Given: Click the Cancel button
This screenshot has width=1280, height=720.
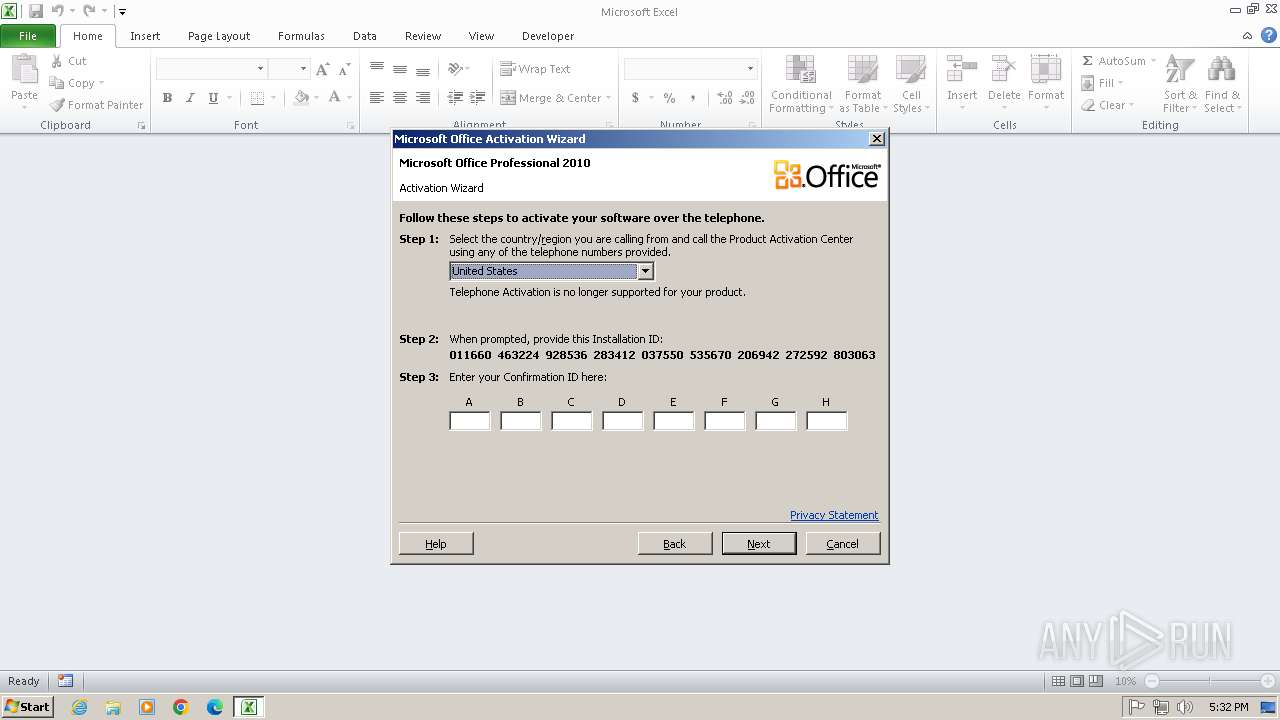Looking at the screenshot, I should click(842, 543).
